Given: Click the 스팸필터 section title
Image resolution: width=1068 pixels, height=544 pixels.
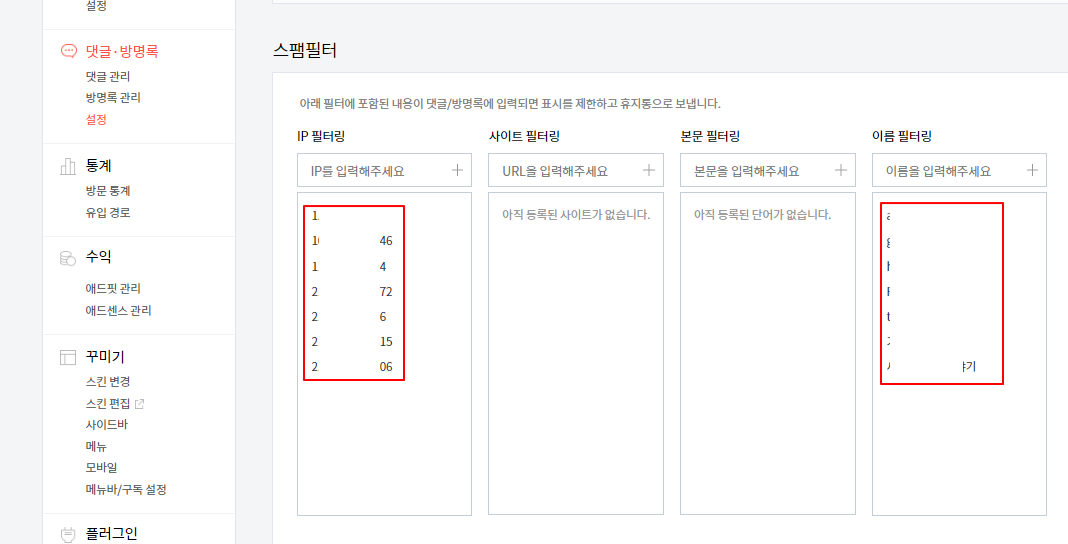Looking at the screenshot, I should pos(304,50).
